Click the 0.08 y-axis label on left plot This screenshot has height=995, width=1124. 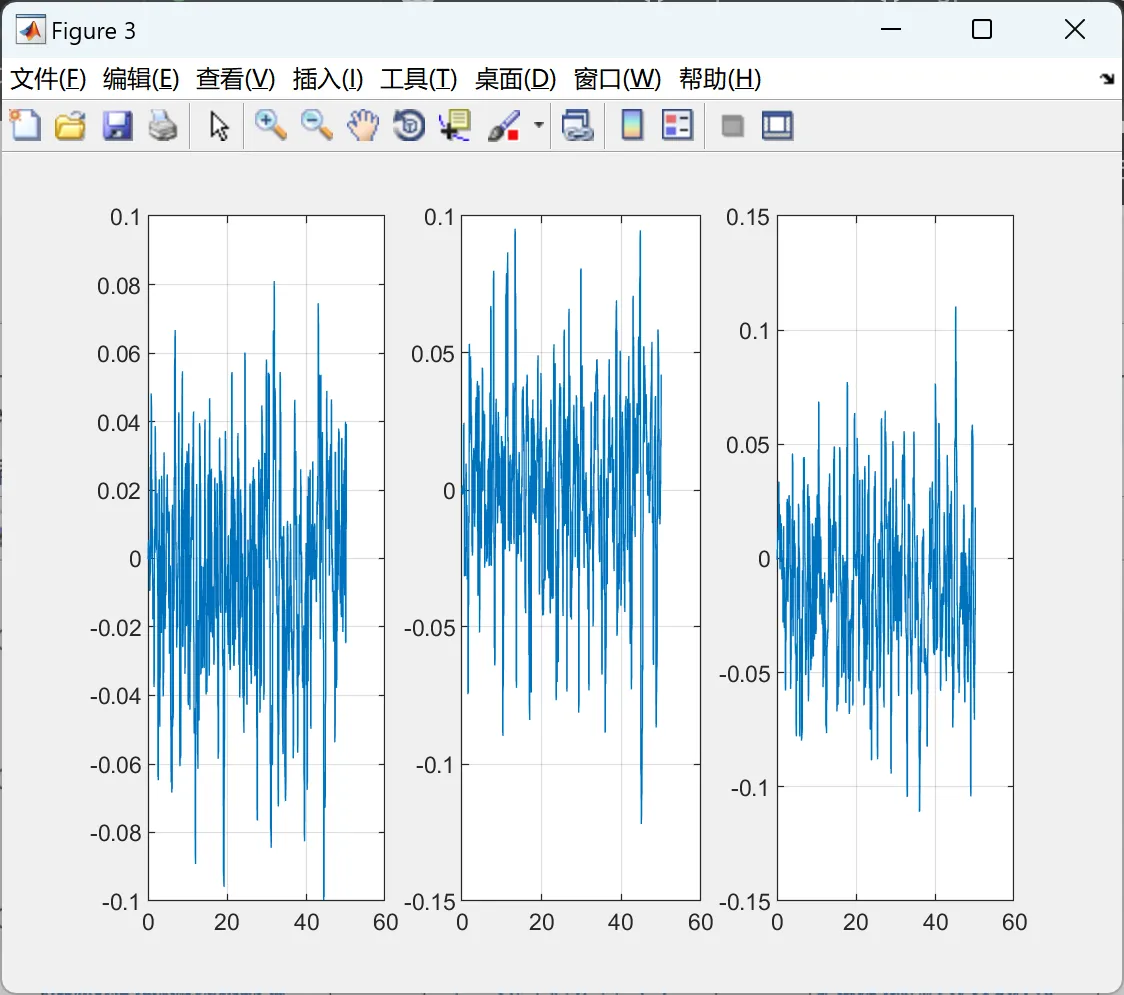118,286
